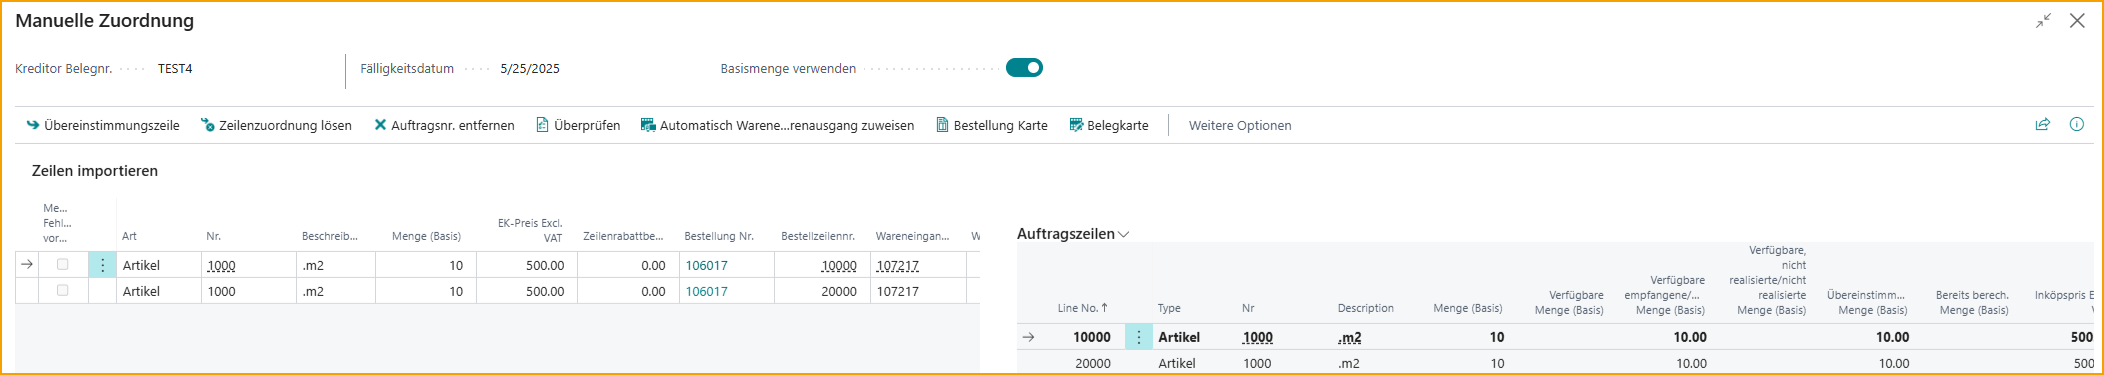Open the row menu for import line 10000
The height and width of the screenshot is (375, 2104).
click(102, 265)
